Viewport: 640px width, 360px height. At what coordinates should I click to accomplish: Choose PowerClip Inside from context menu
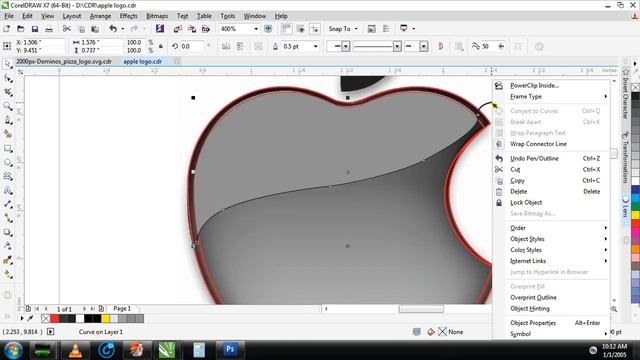[x=534, y=86]
